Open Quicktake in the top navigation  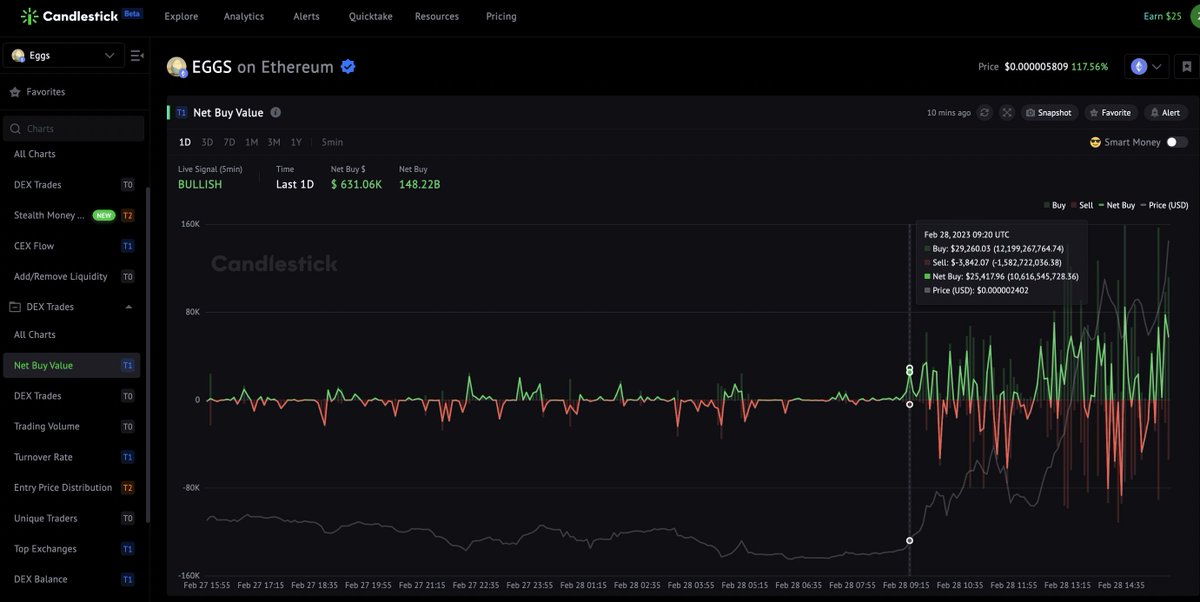370,16
